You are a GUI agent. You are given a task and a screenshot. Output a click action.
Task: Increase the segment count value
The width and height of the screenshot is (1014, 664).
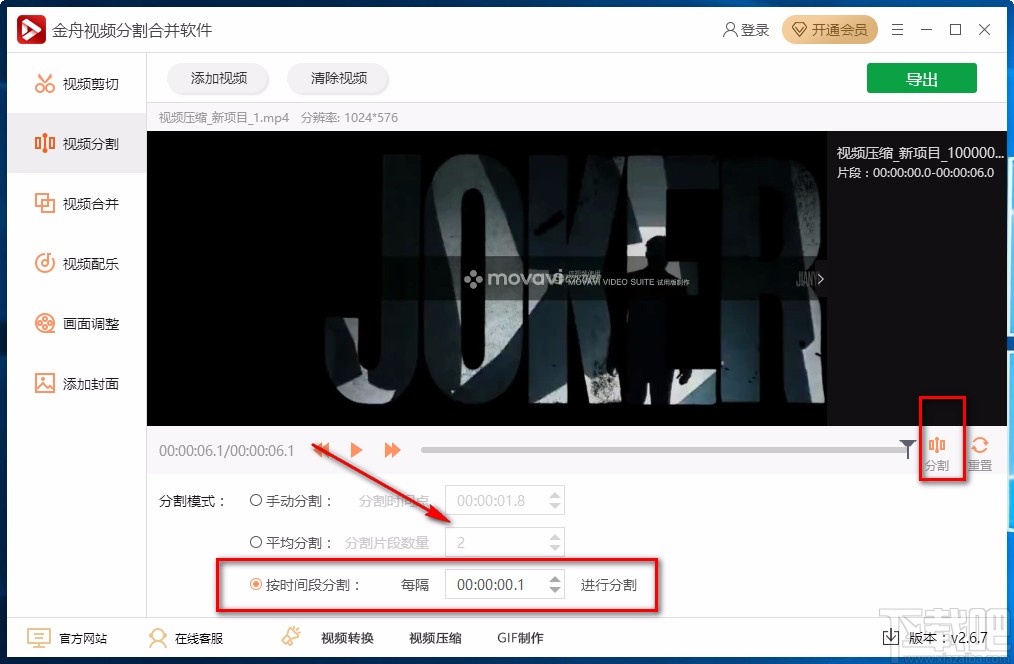555,536
